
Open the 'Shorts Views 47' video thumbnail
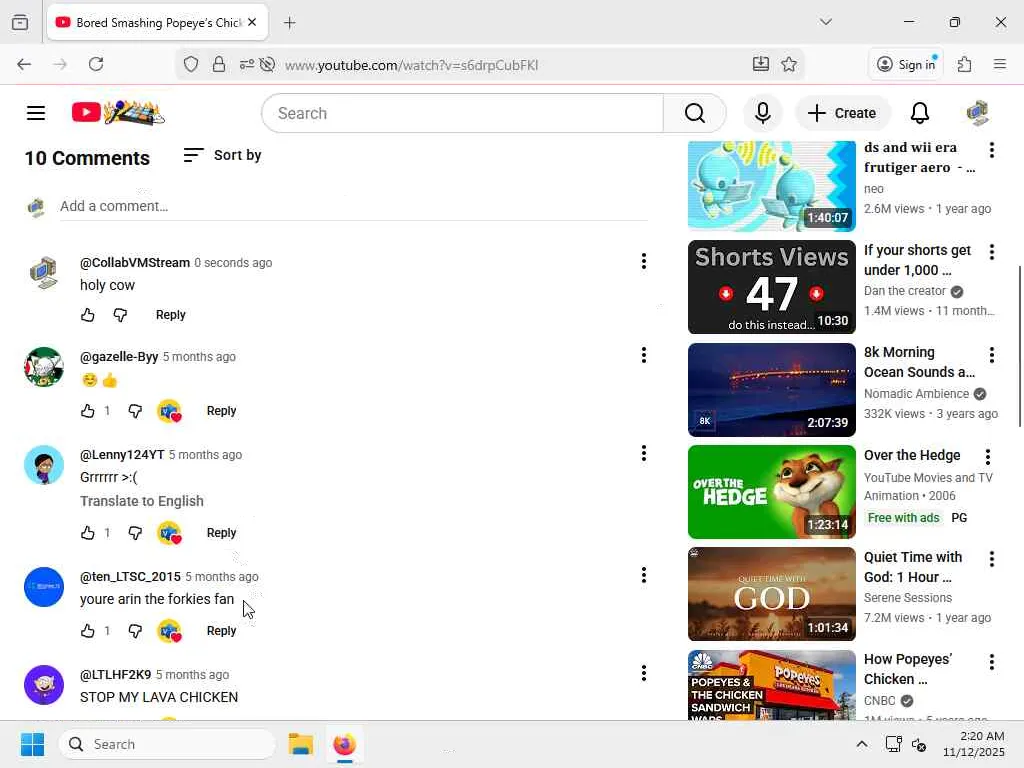pyautogui.click(x=771, y=287)
